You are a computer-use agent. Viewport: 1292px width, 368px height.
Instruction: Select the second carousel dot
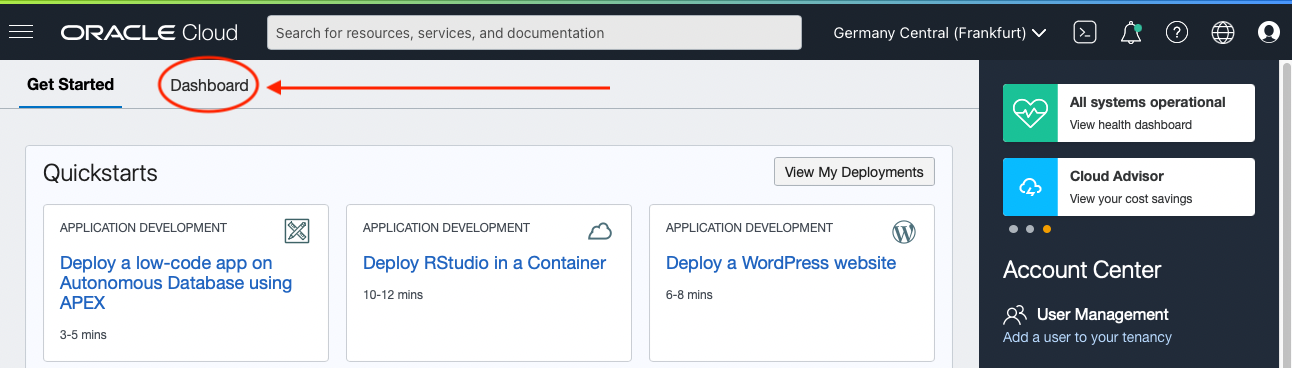pyautogui.click(x=1030, y=229)
